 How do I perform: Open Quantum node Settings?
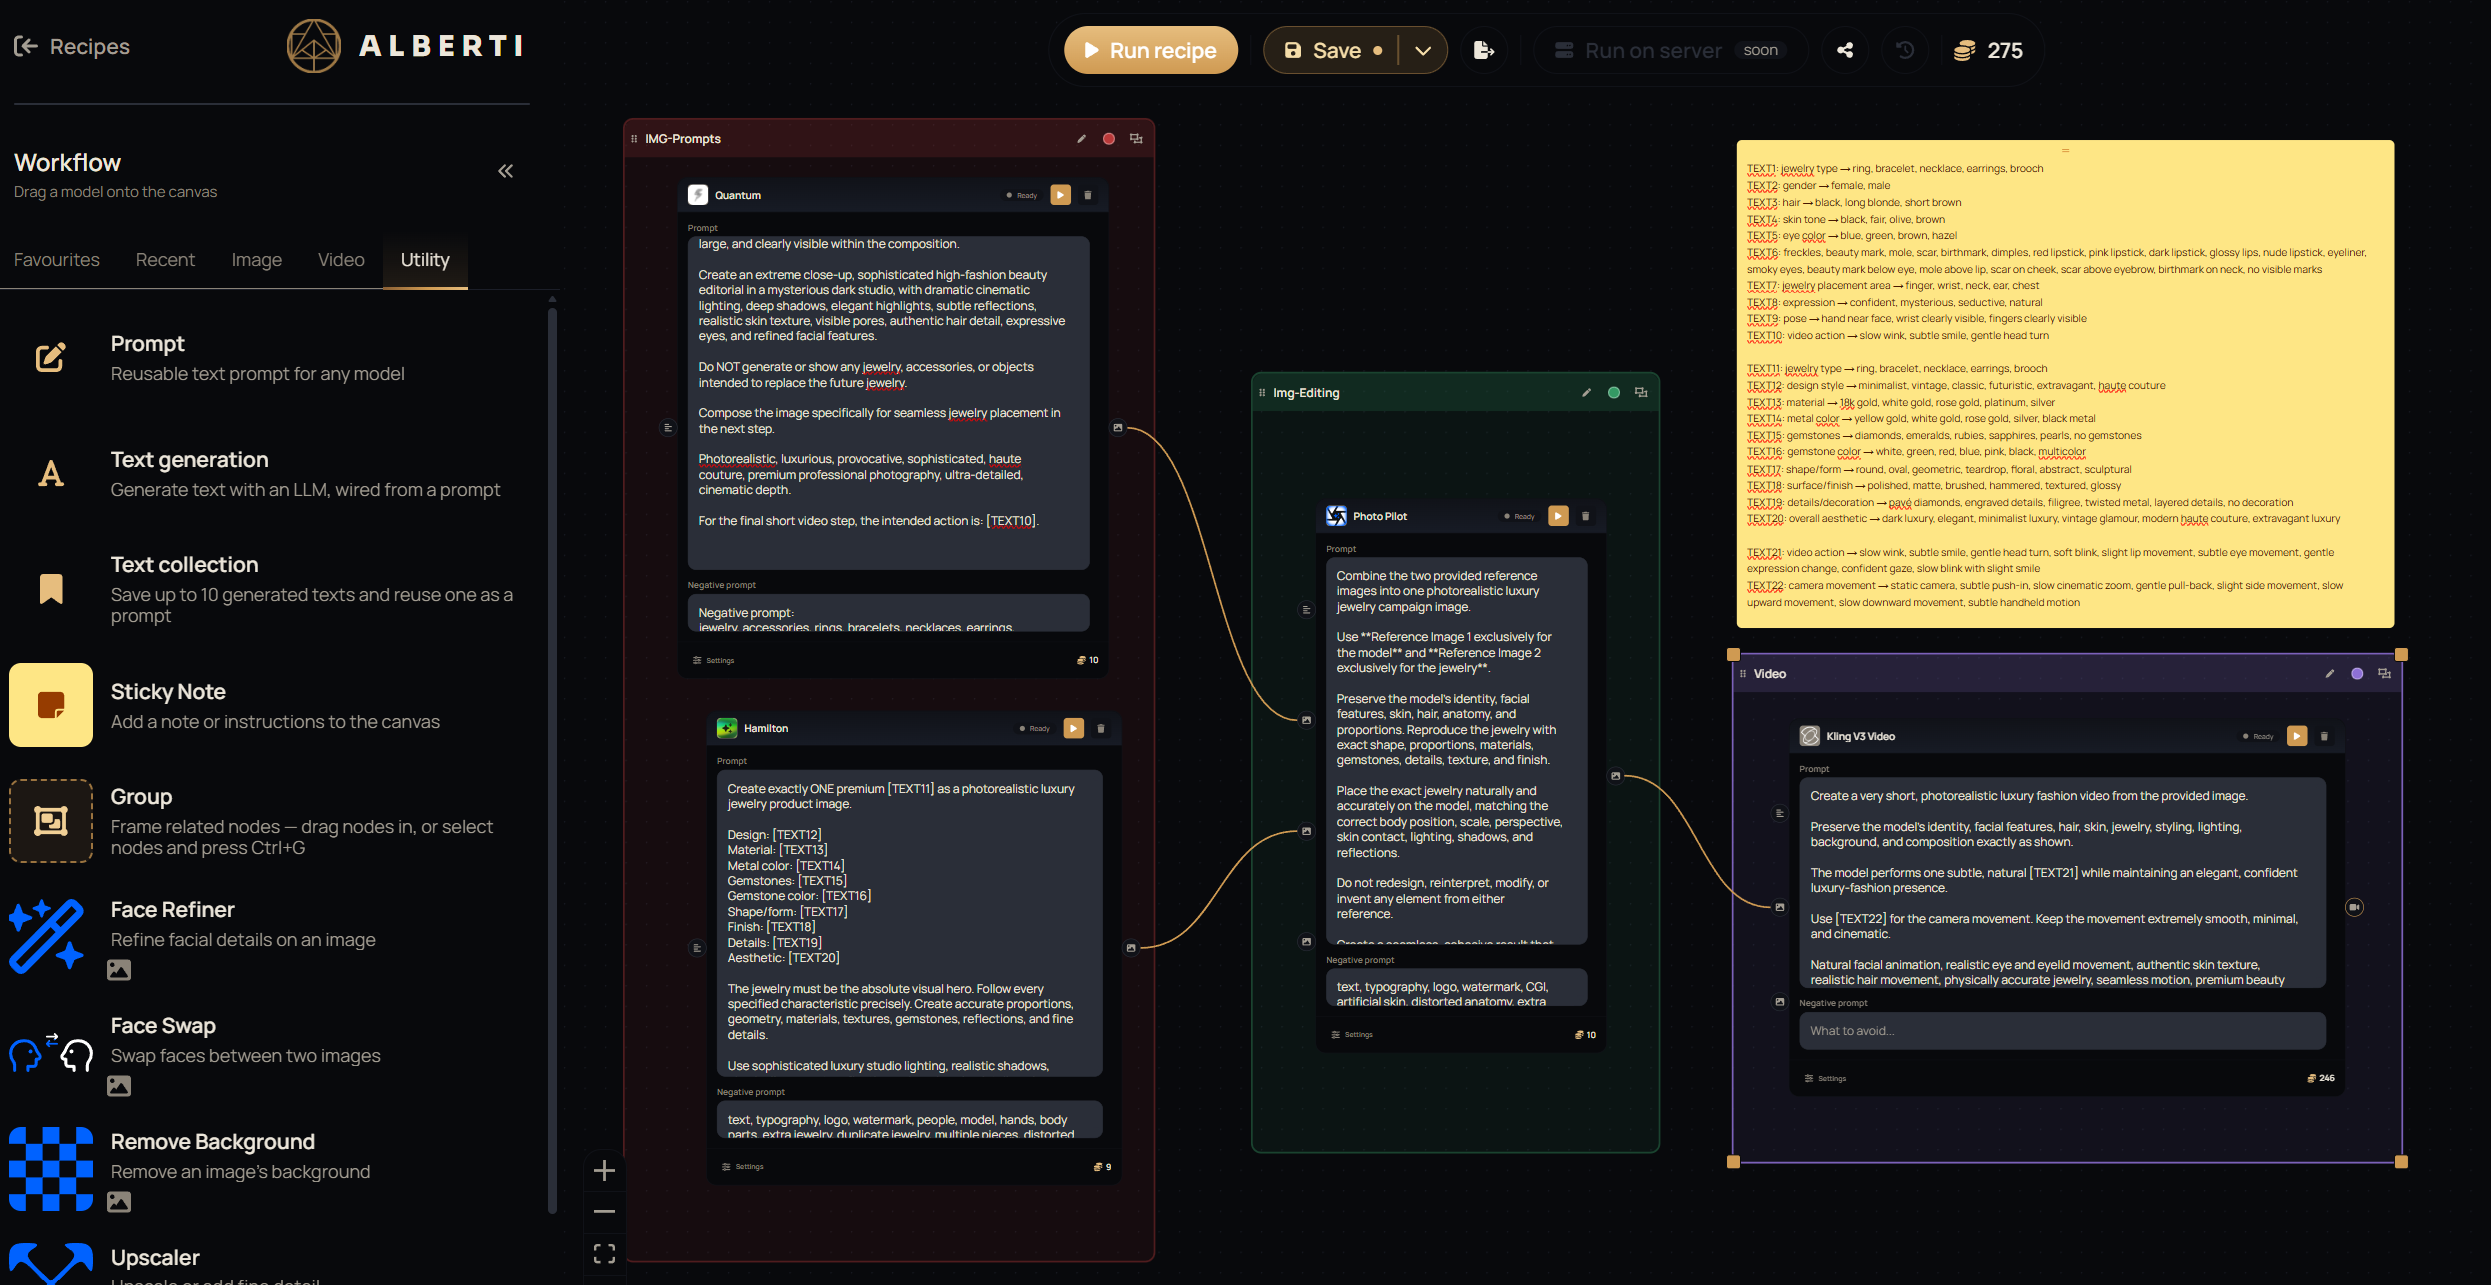714,660
